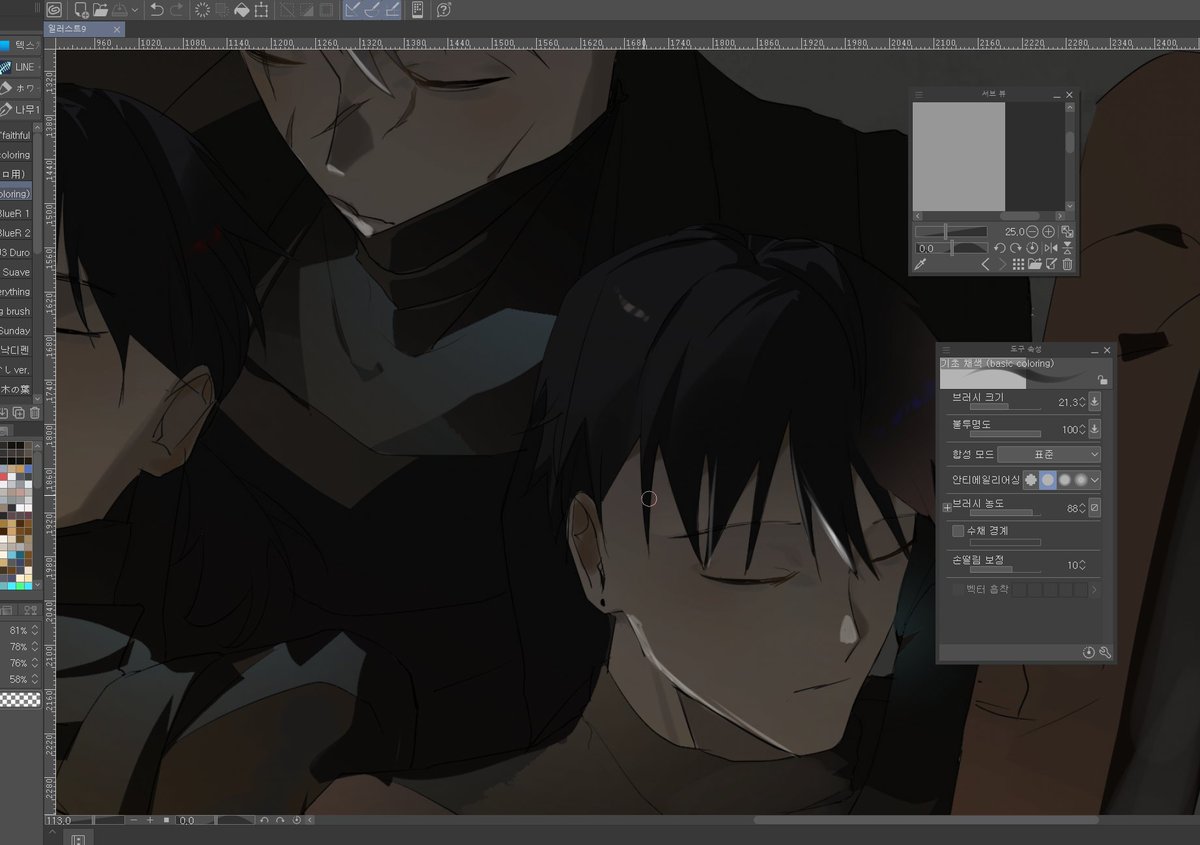Open brush size dynamics button

[1094, 402]
